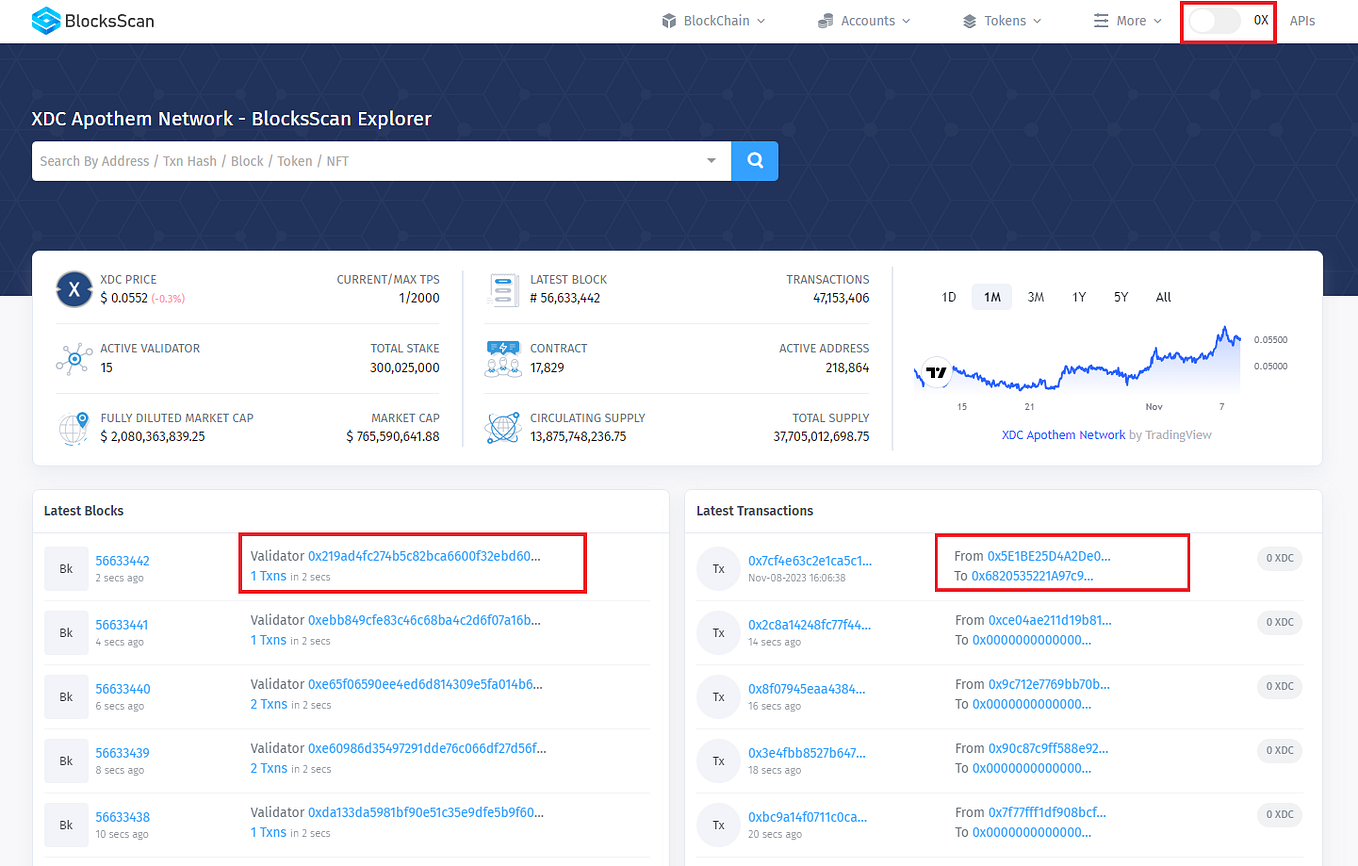Click the Active Validator network icon
This screenshot has height=866, width=1358.
(74, 359)
